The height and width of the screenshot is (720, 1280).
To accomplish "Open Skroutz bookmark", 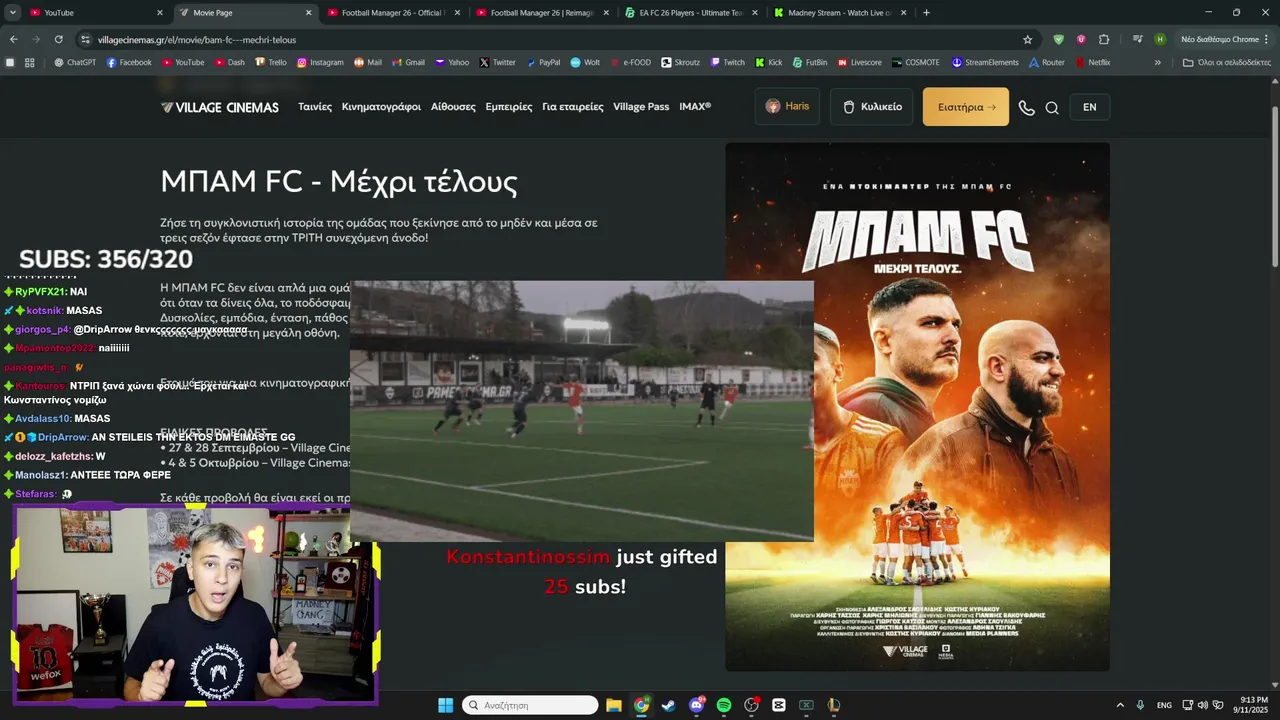I will [x=680, y=62].
